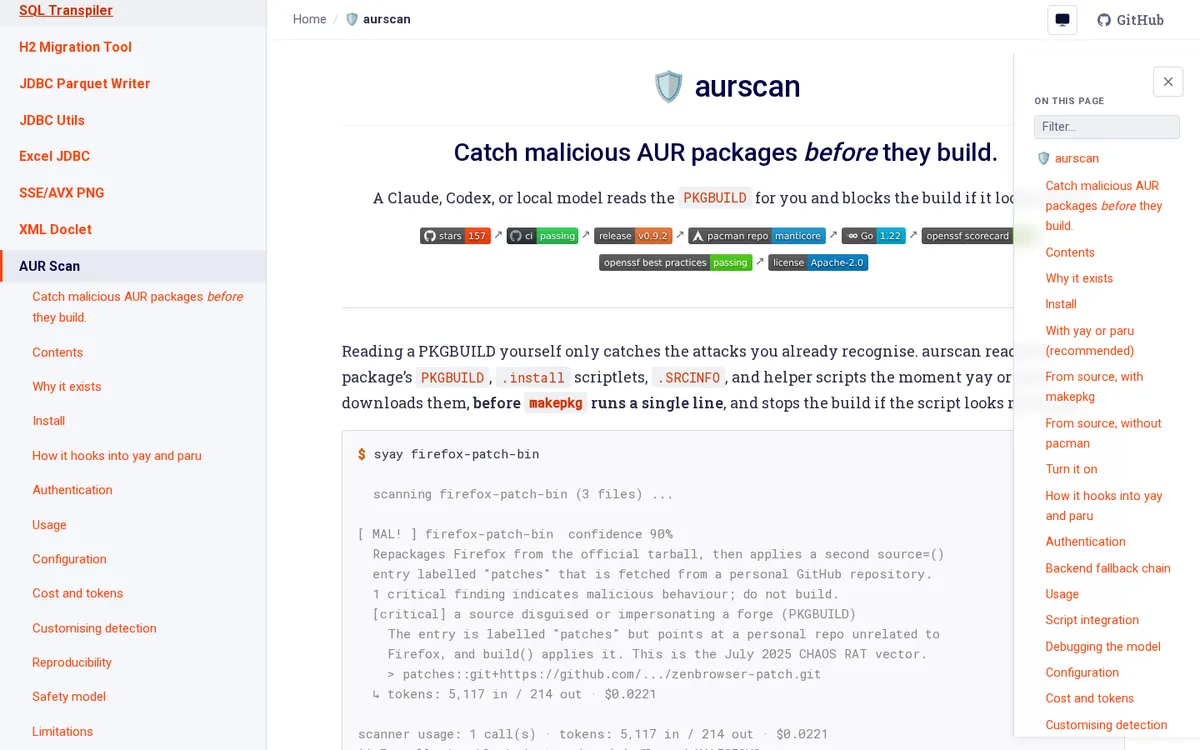Click From source, without pacman link
Screen dimensions: 1200x750
click(1103, 433)
